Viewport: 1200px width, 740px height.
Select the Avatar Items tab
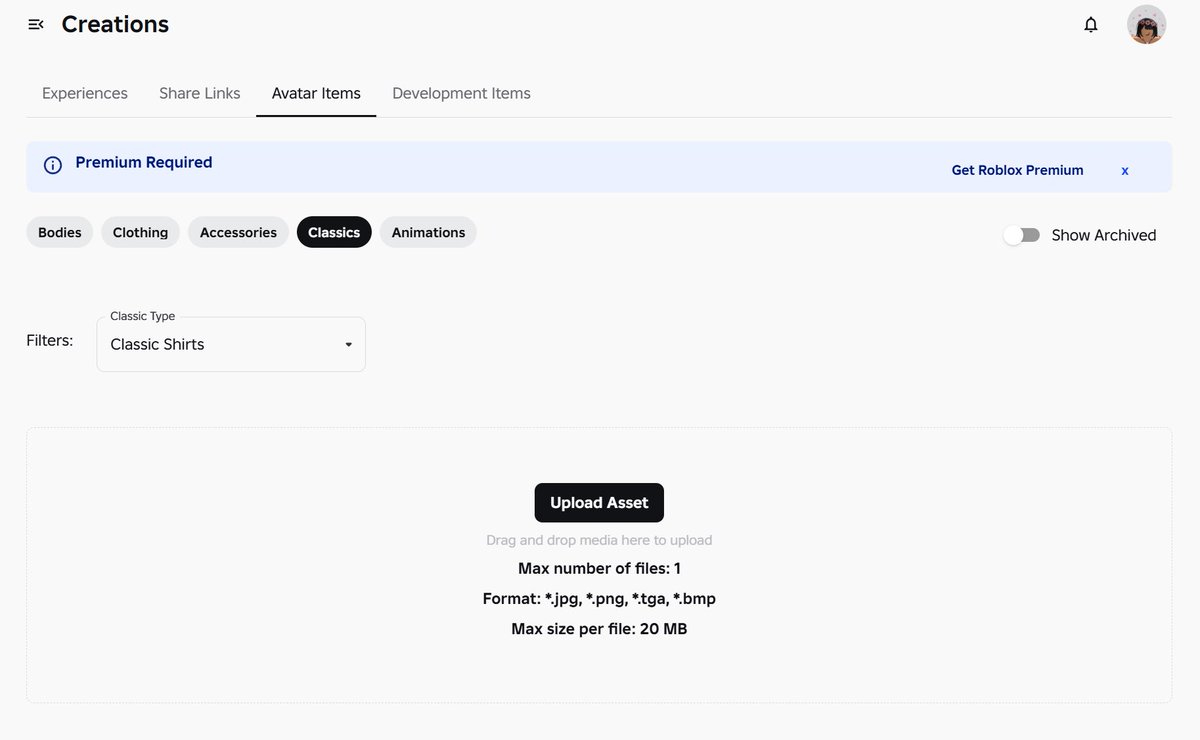(316, 93)
